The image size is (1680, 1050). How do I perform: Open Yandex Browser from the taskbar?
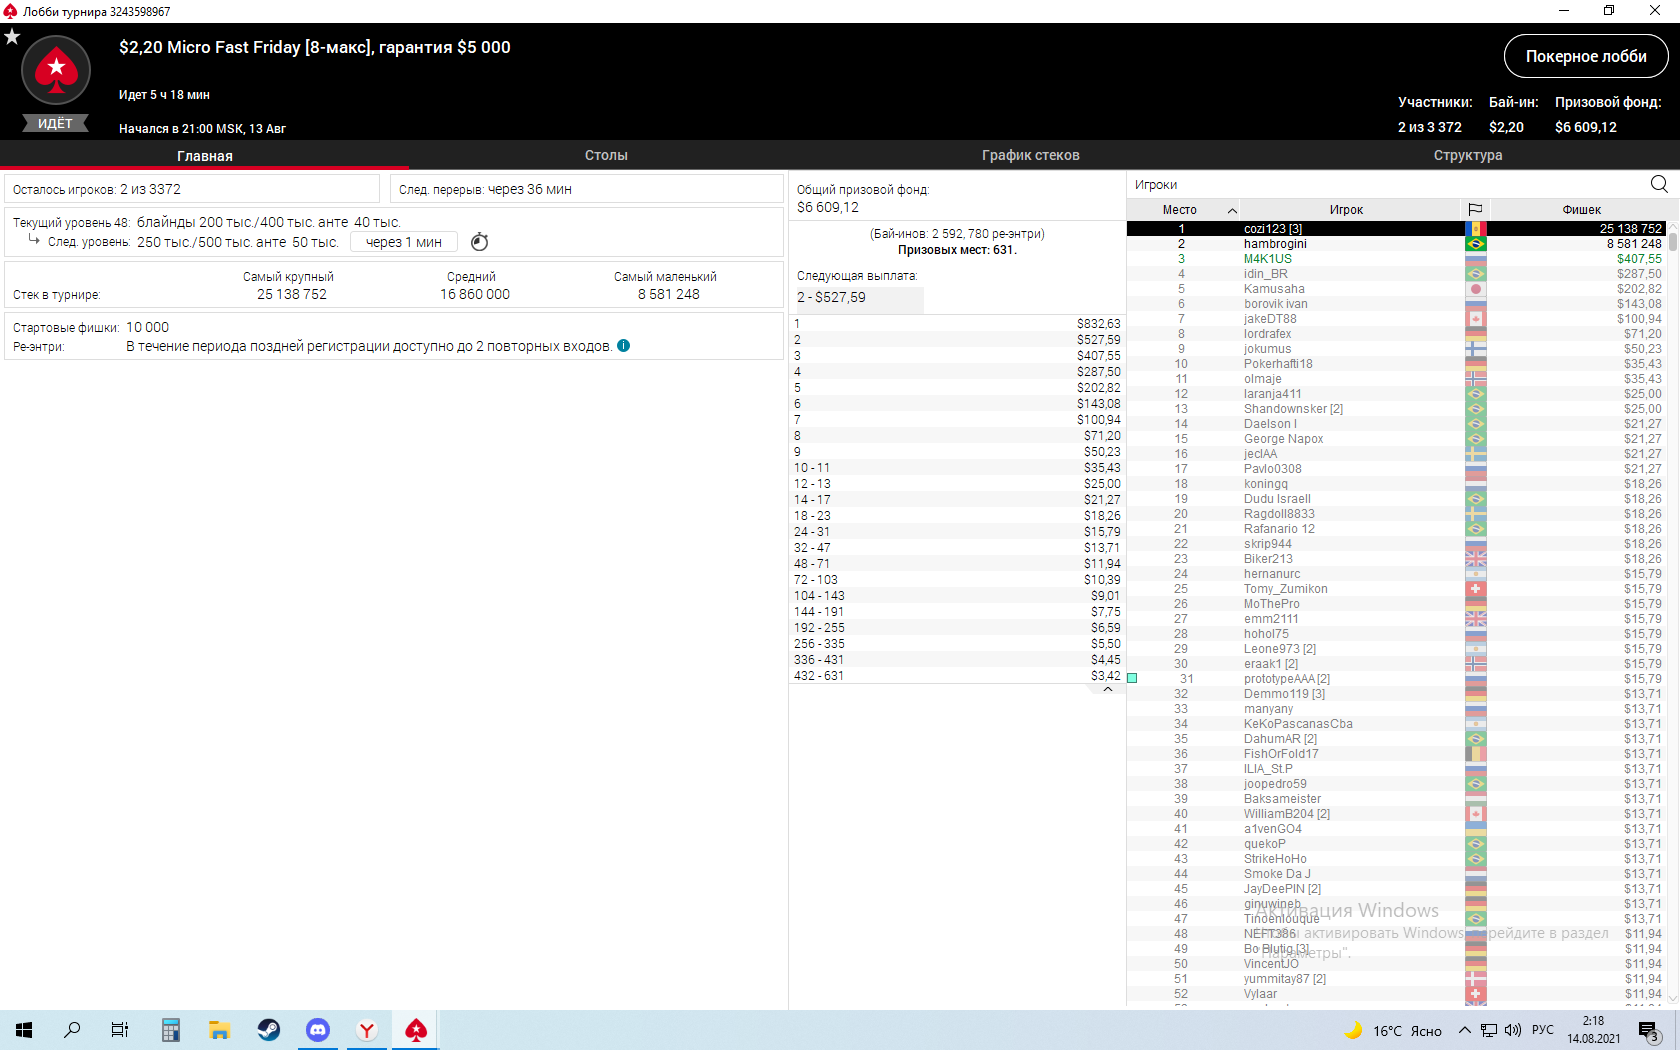(367, 1030)
